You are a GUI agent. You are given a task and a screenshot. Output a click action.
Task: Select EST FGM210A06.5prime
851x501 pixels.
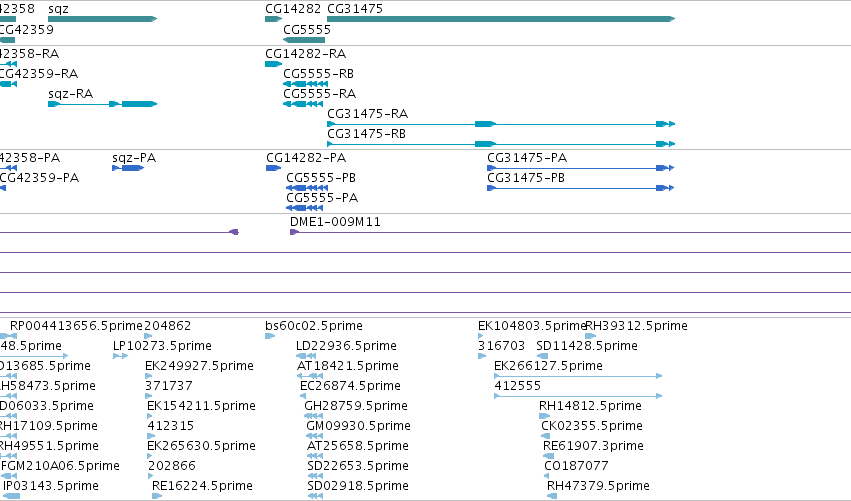click(x=60, y=466)
